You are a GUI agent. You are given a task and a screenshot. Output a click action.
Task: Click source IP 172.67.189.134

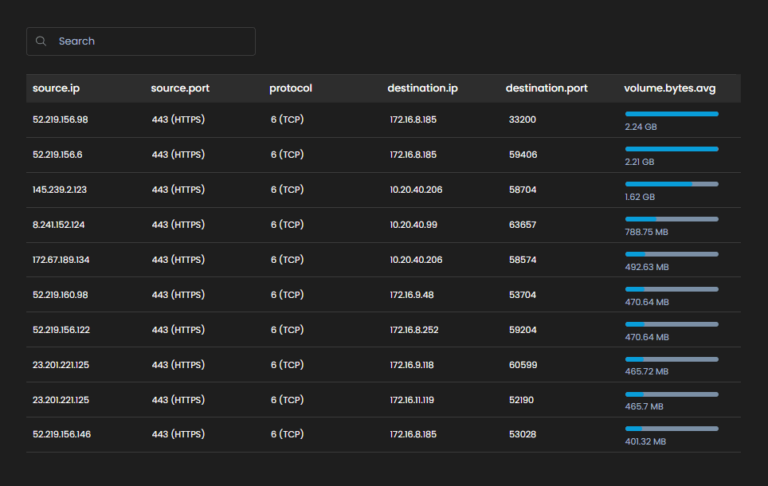pos(59,260)
